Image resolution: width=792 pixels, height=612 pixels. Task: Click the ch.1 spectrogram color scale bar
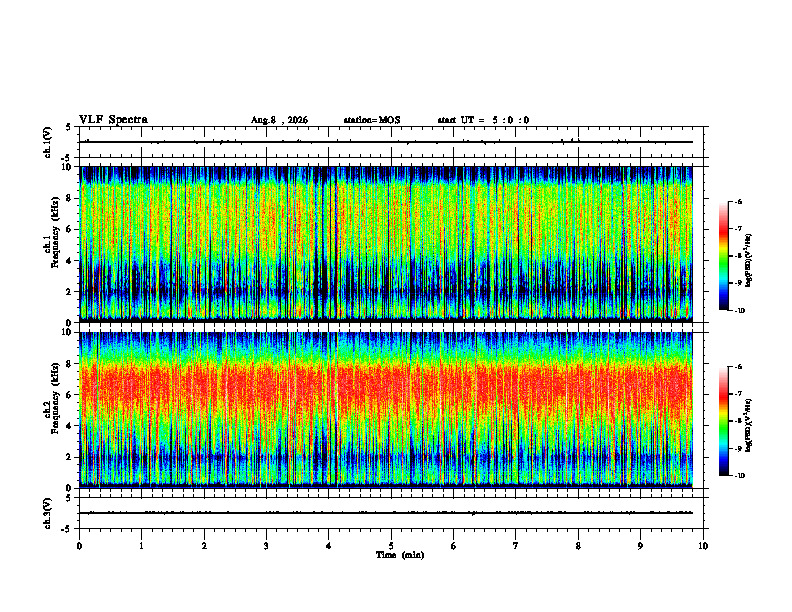tap(723, 256)
